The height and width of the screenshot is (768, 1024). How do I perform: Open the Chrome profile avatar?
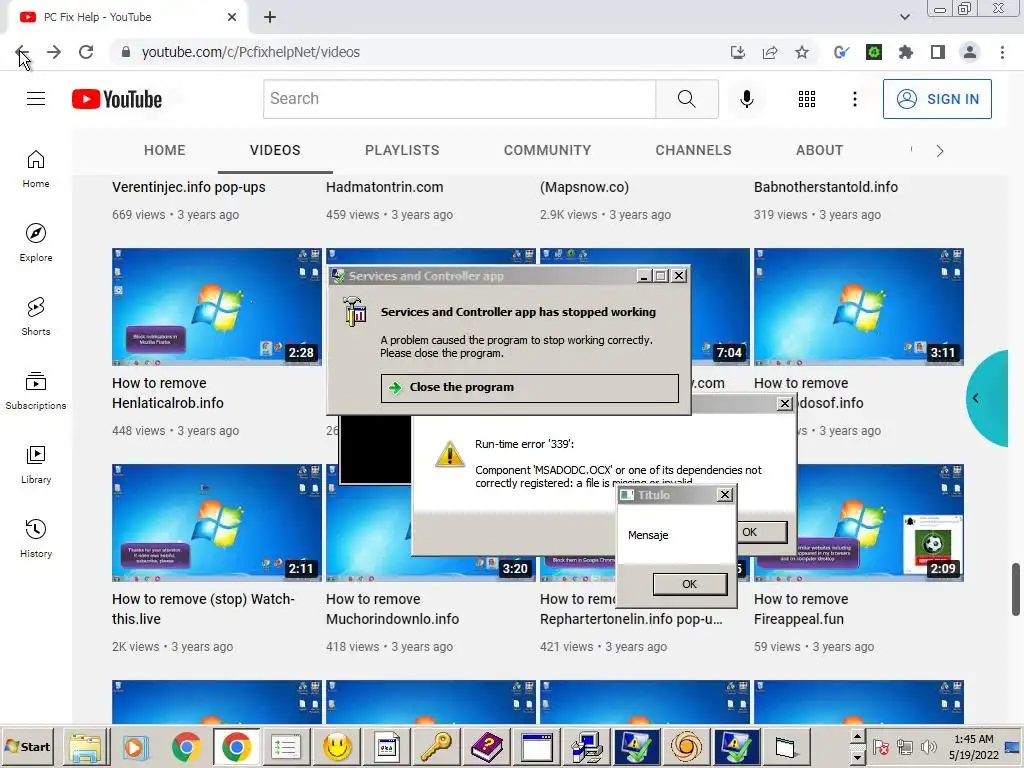click(970, 52)
